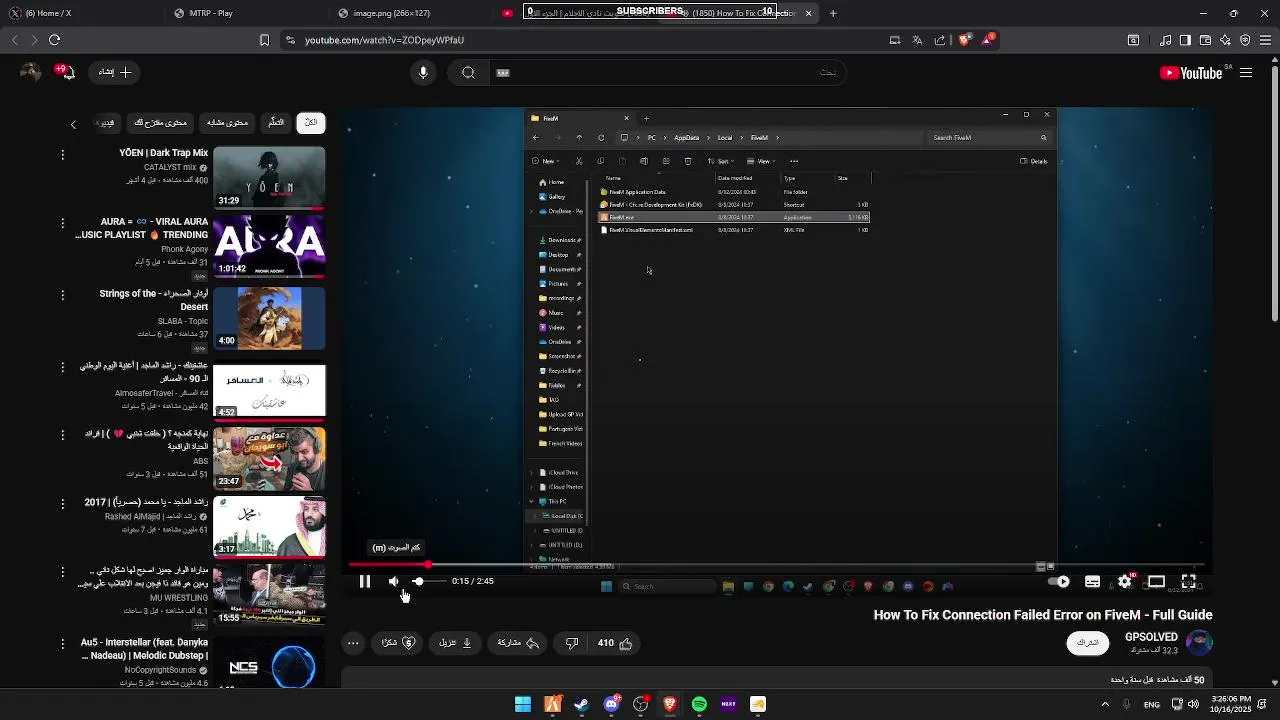
Task: Click the dislike thumbs-down button
Action: tap(571, 643)
